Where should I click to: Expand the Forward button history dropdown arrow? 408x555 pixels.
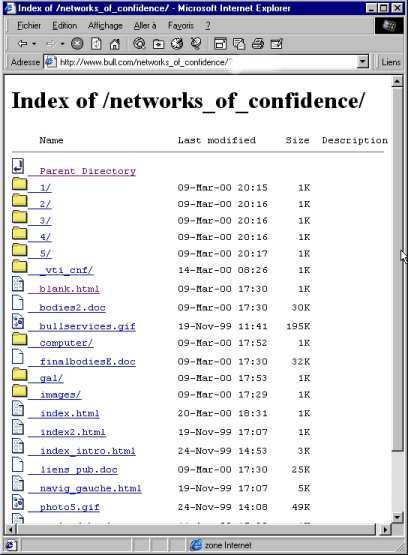[62, 44]
